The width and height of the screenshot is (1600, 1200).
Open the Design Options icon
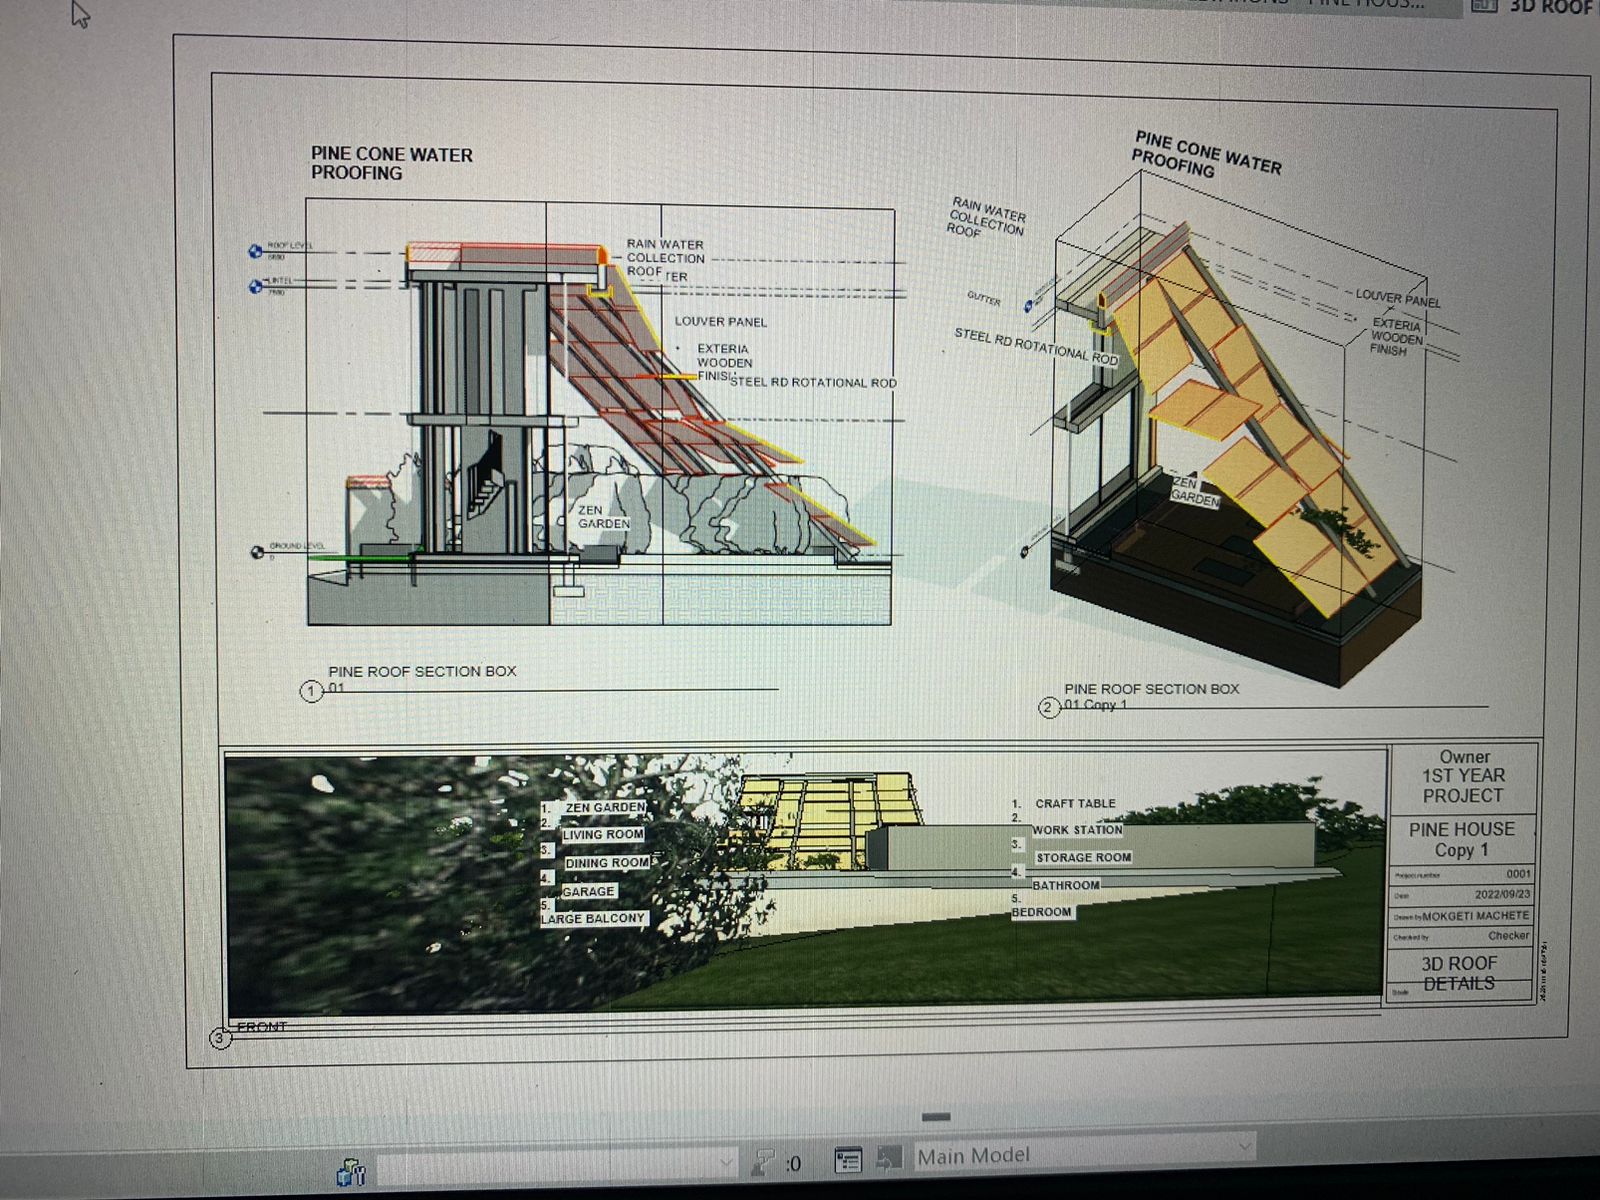point(848,1160)
